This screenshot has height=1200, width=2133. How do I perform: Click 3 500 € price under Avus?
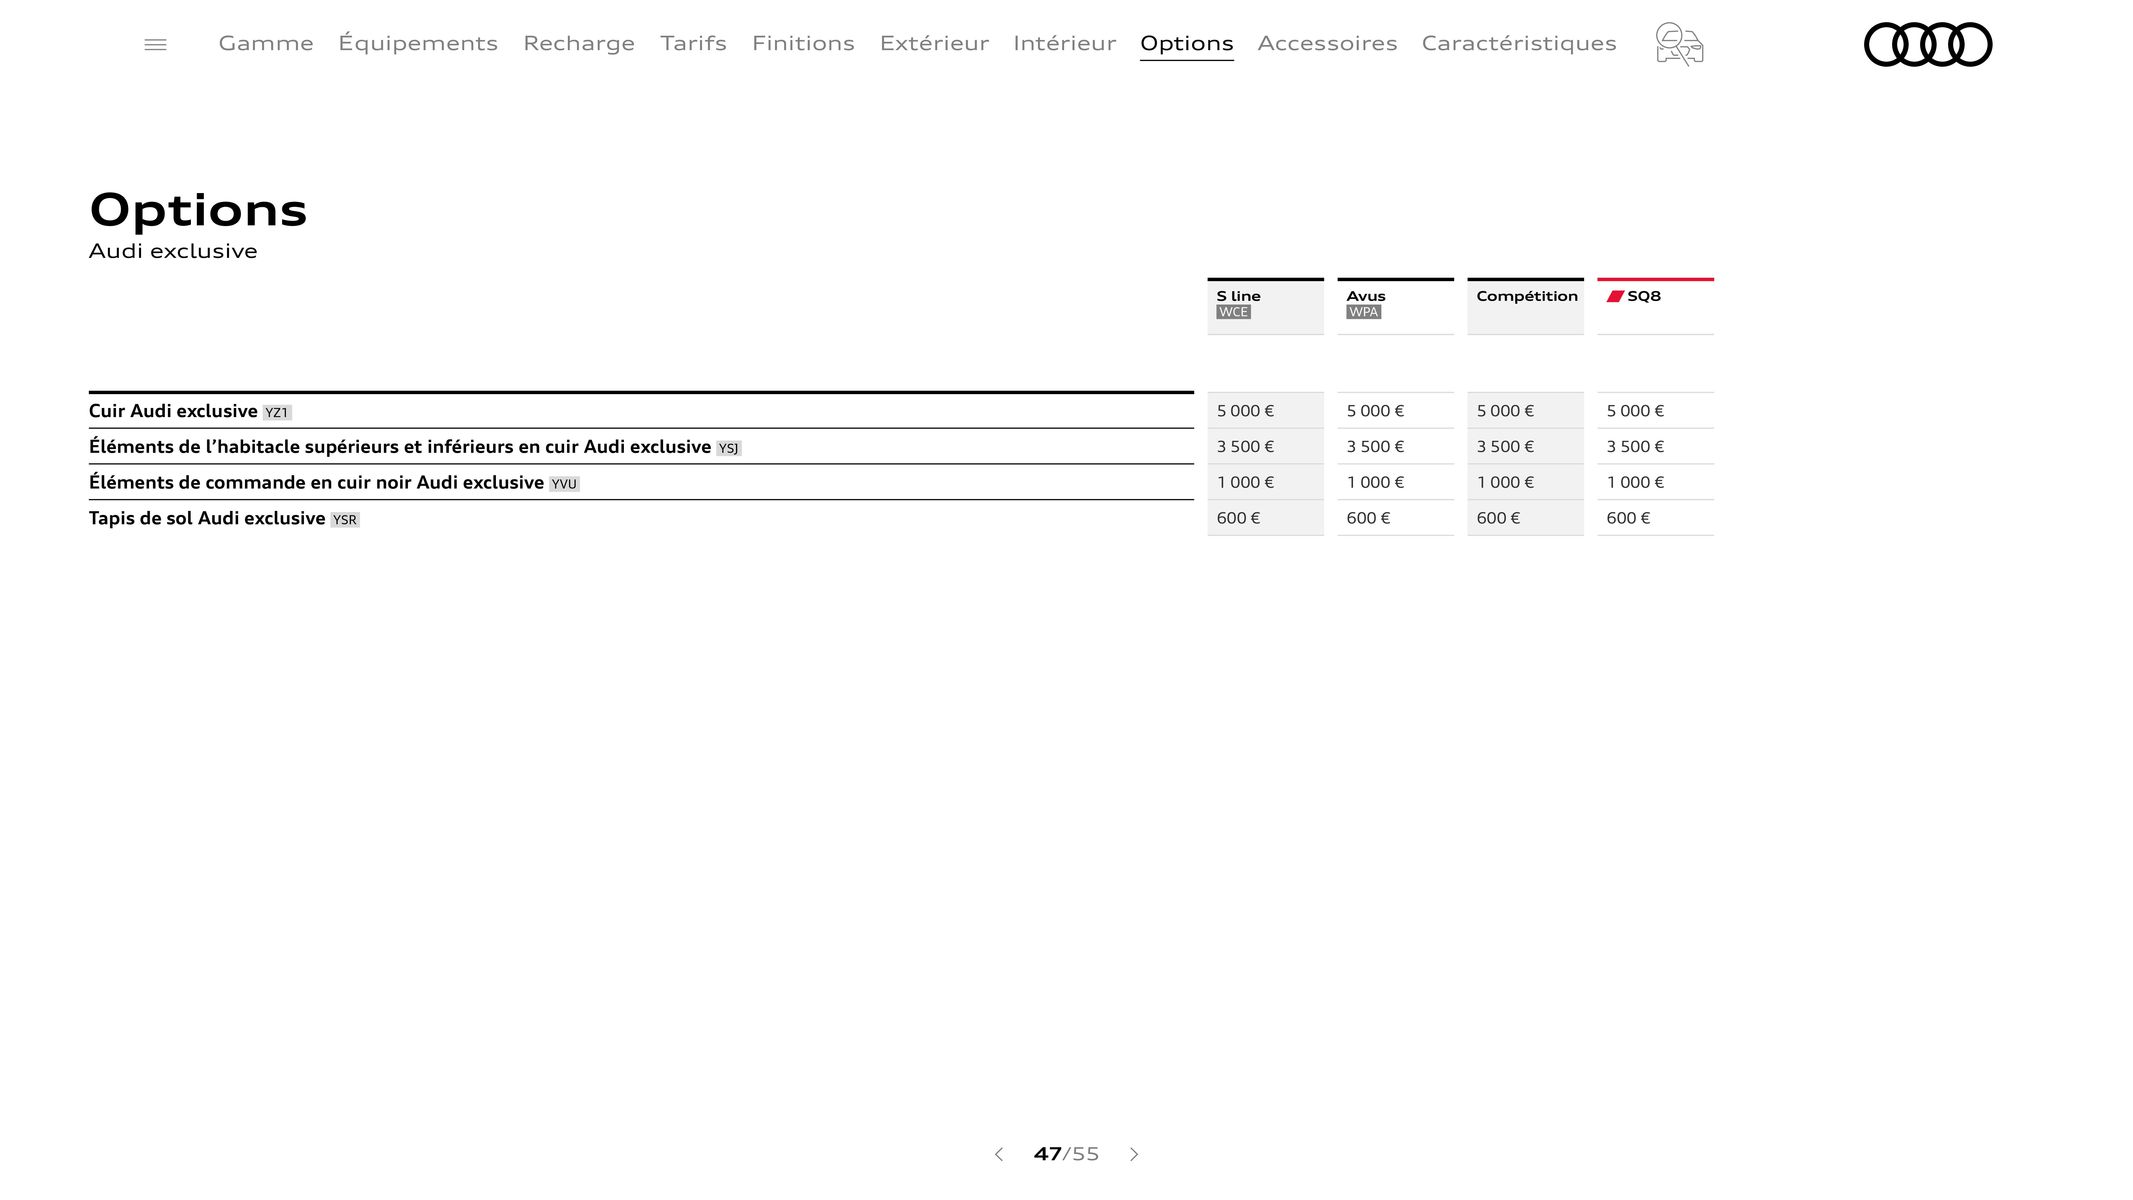(x=1375, y=447)
